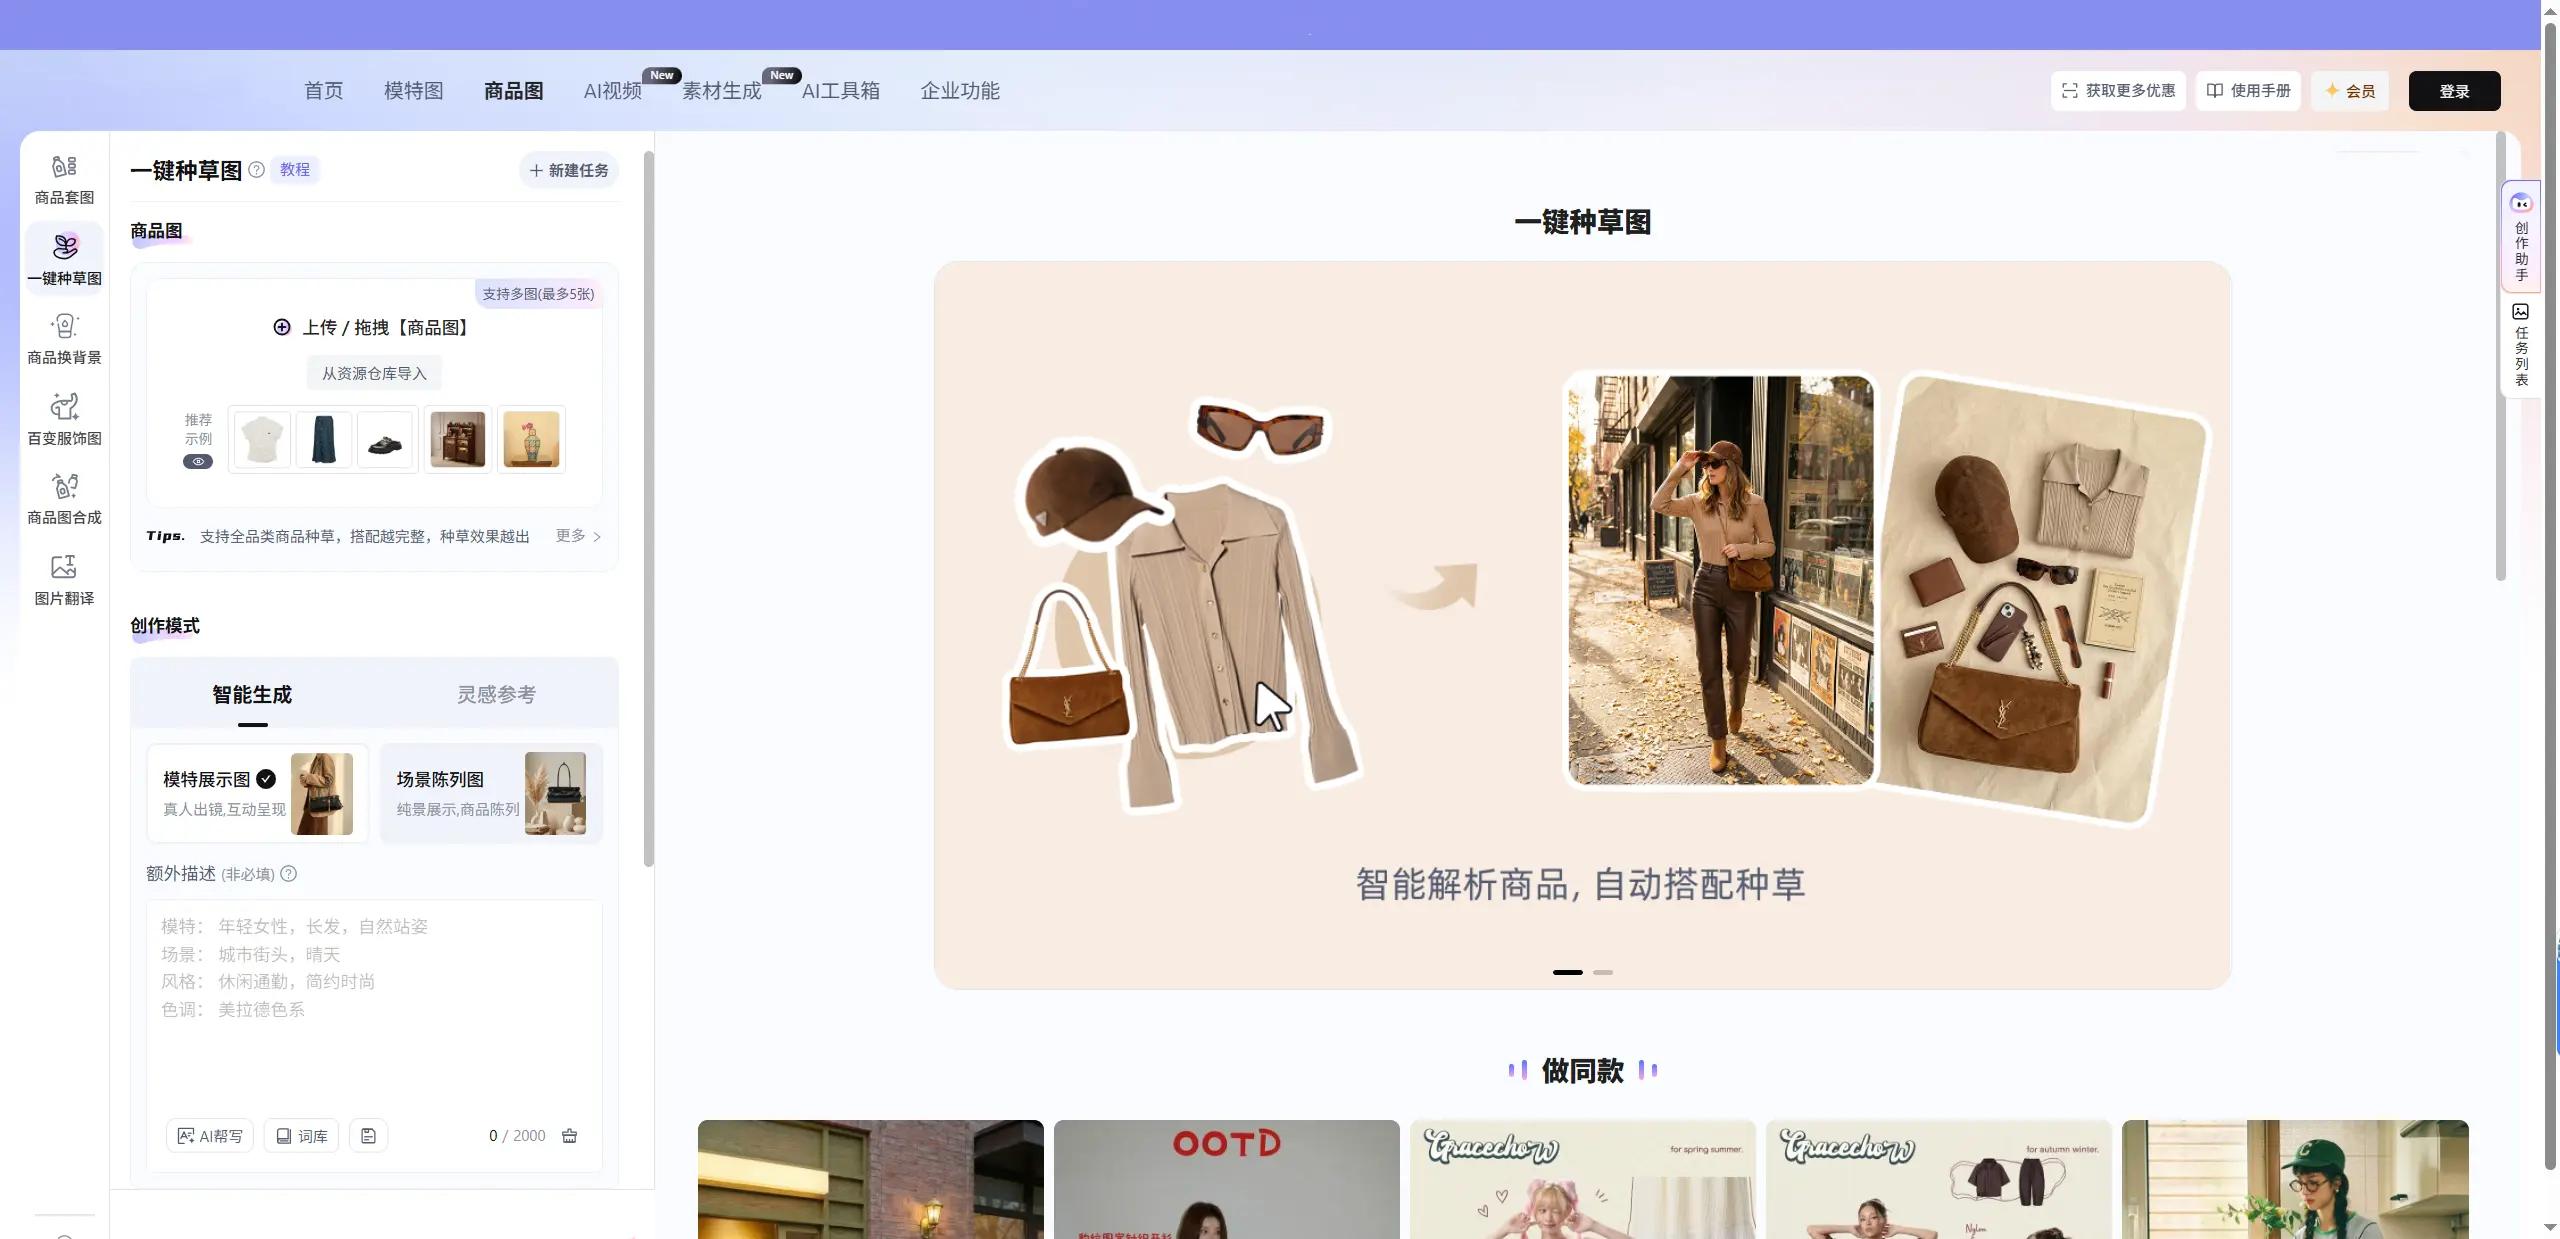The image size is (2560, 1239).
Task: Open the 词库 button
Action: click(302, 1136)
